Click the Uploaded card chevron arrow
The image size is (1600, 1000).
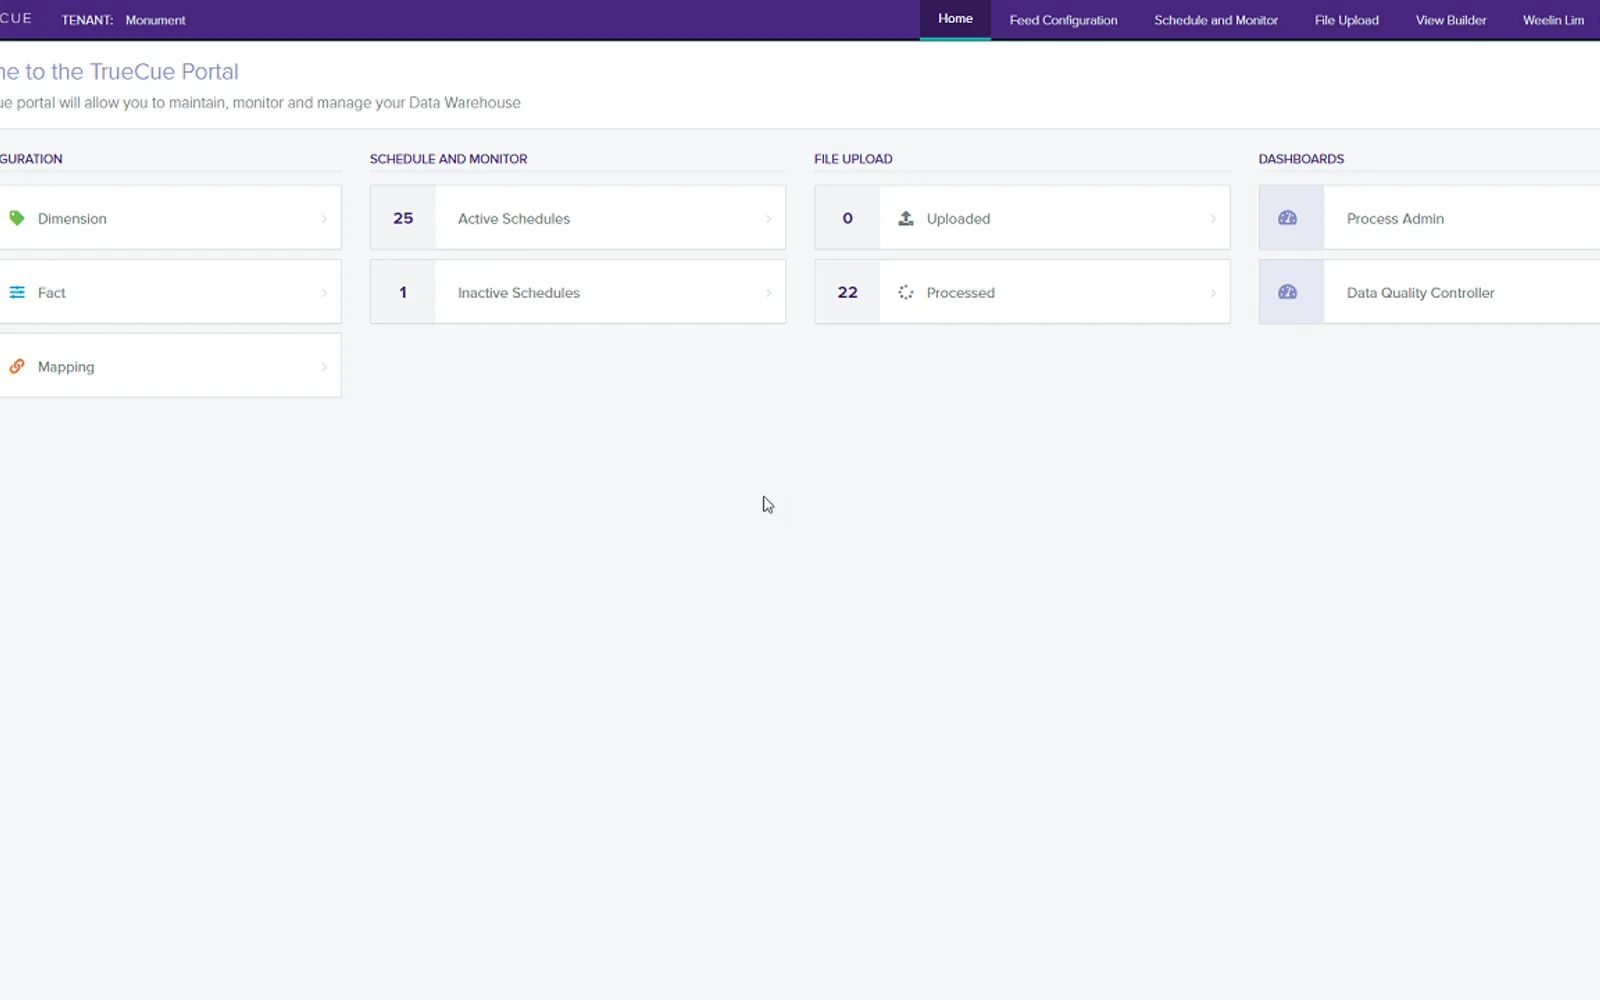coord(1213,219)
